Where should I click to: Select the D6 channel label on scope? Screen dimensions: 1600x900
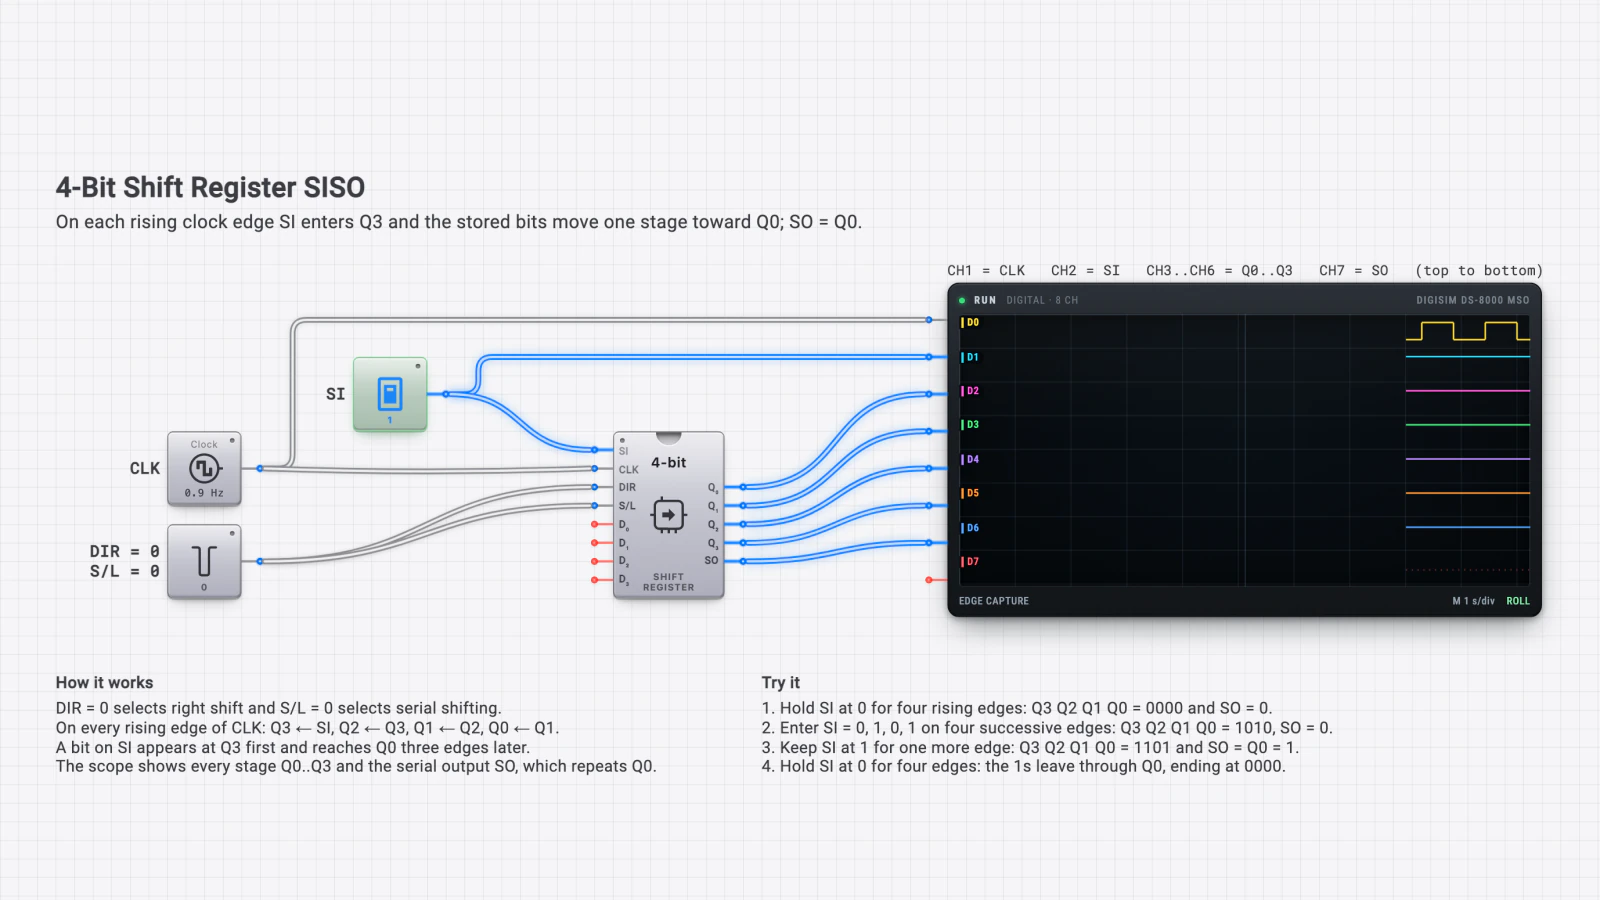(x=971, y=527)
